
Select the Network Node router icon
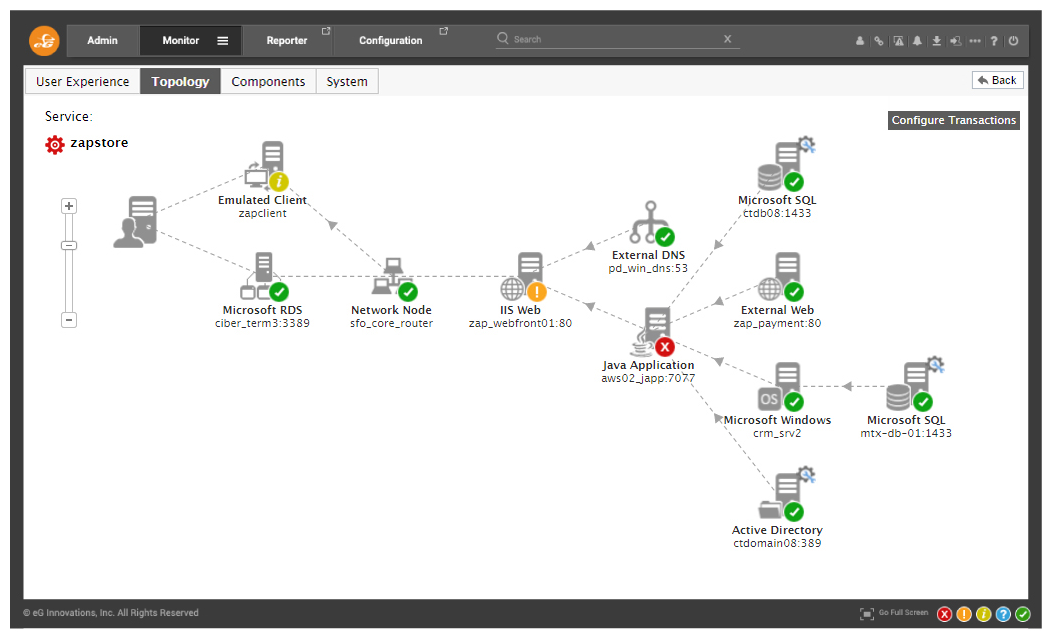(x=395, y=278)
